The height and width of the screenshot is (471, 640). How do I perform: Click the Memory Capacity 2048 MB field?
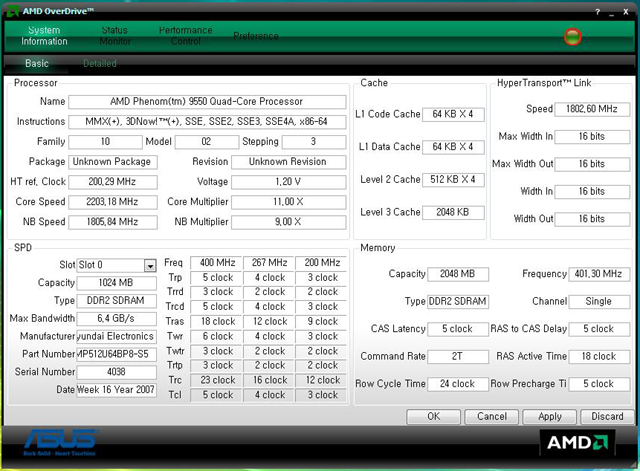[x=458, y=274]
